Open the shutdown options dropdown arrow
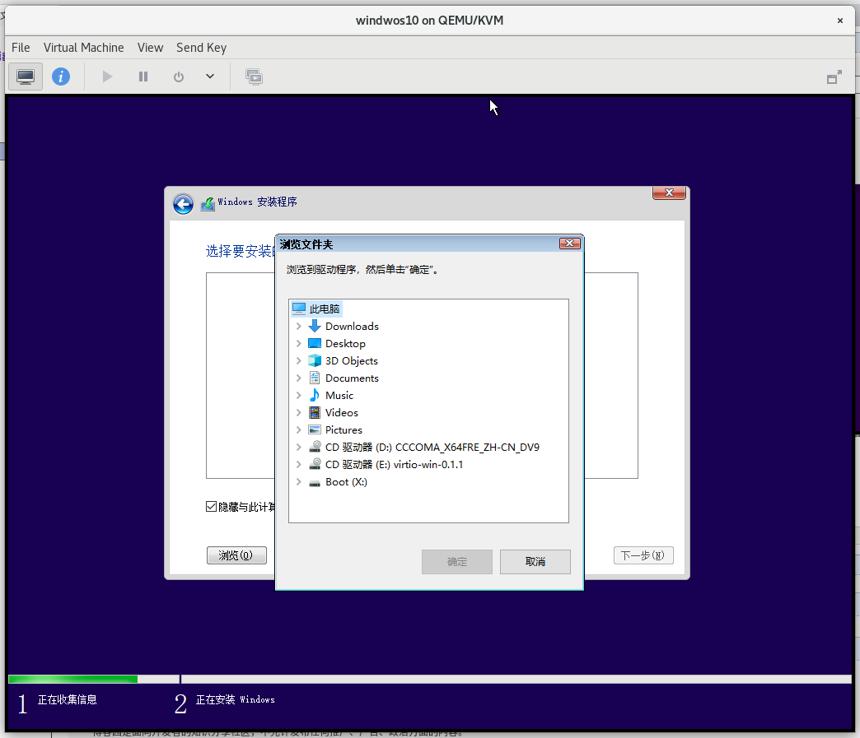 210,77
